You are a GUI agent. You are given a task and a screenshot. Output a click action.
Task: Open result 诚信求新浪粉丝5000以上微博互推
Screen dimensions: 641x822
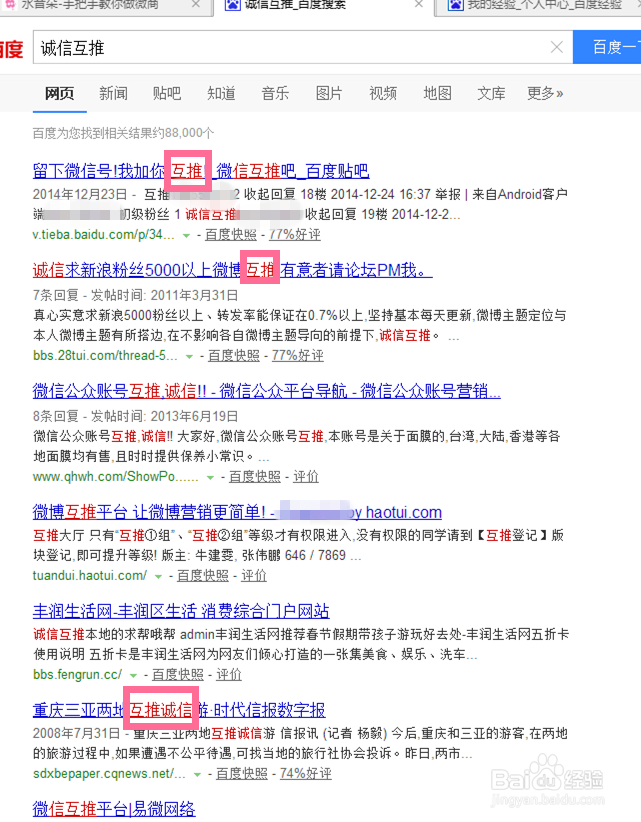pyautogui.click(x=232, y=271)
